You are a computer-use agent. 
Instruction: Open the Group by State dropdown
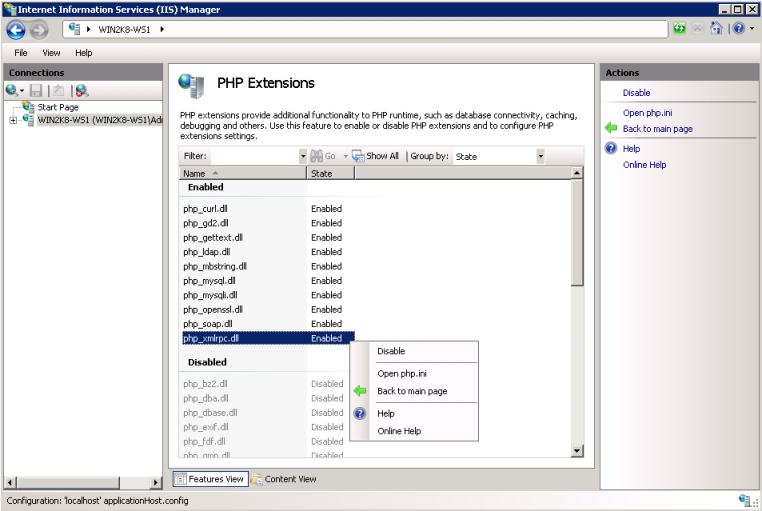(540, 156)
